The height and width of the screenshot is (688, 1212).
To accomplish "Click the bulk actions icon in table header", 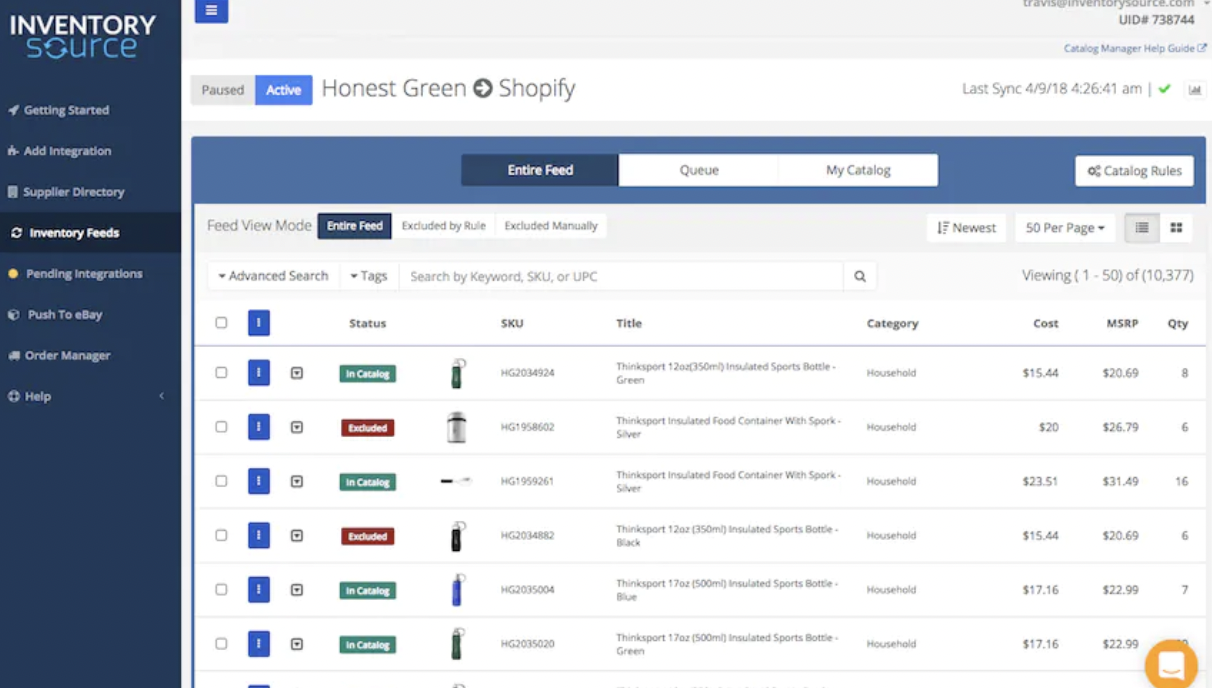I will click(259, 323).
